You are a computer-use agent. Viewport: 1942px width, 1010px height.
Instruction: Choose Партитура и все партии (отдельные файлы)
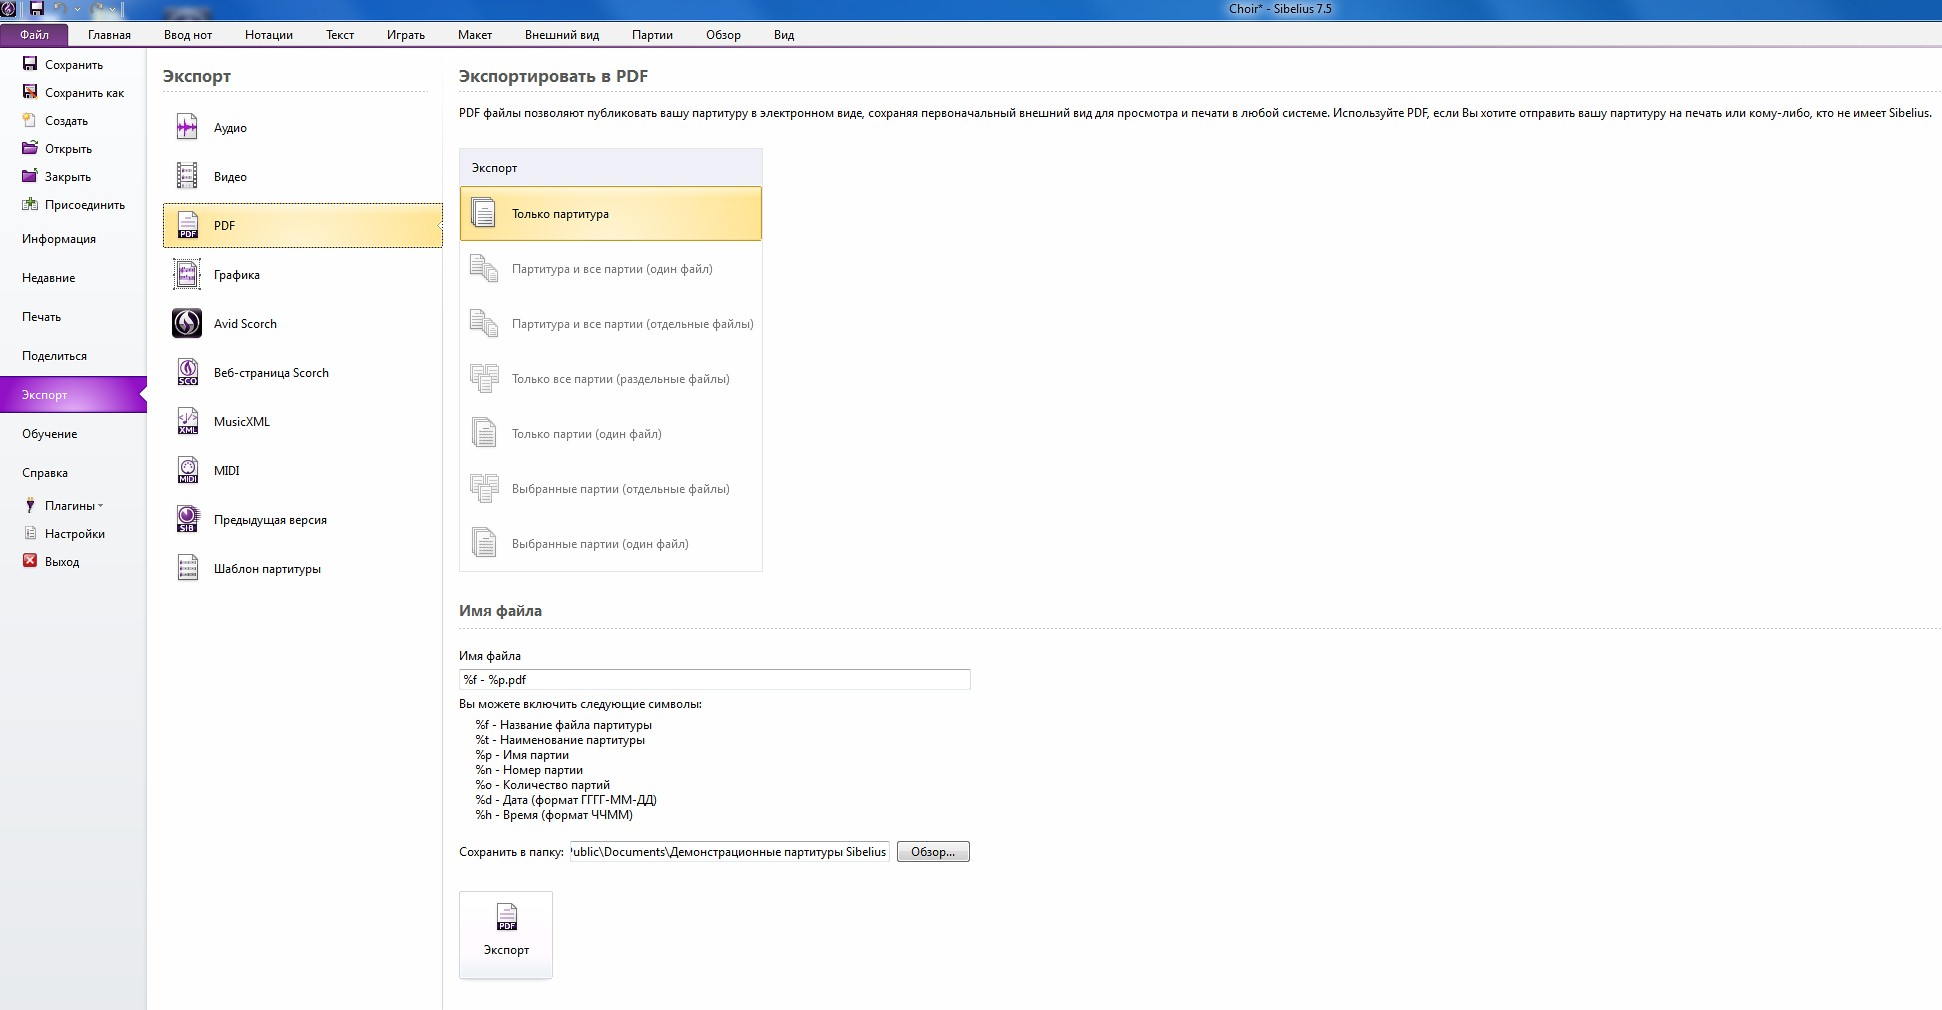click(611, 324)
